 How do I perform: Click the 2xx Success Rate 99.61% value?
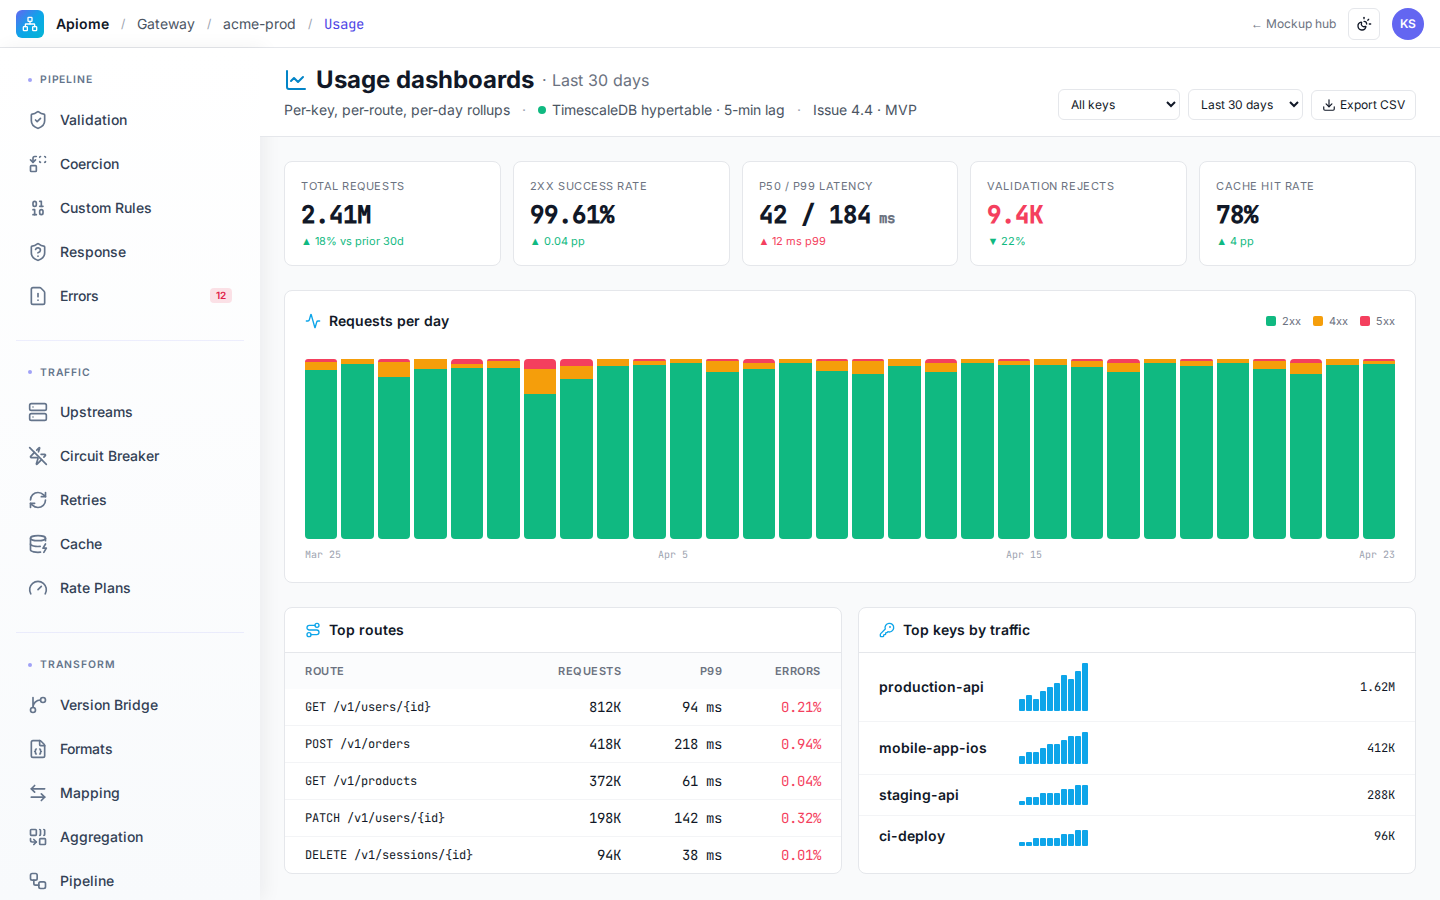click(572, 215)
